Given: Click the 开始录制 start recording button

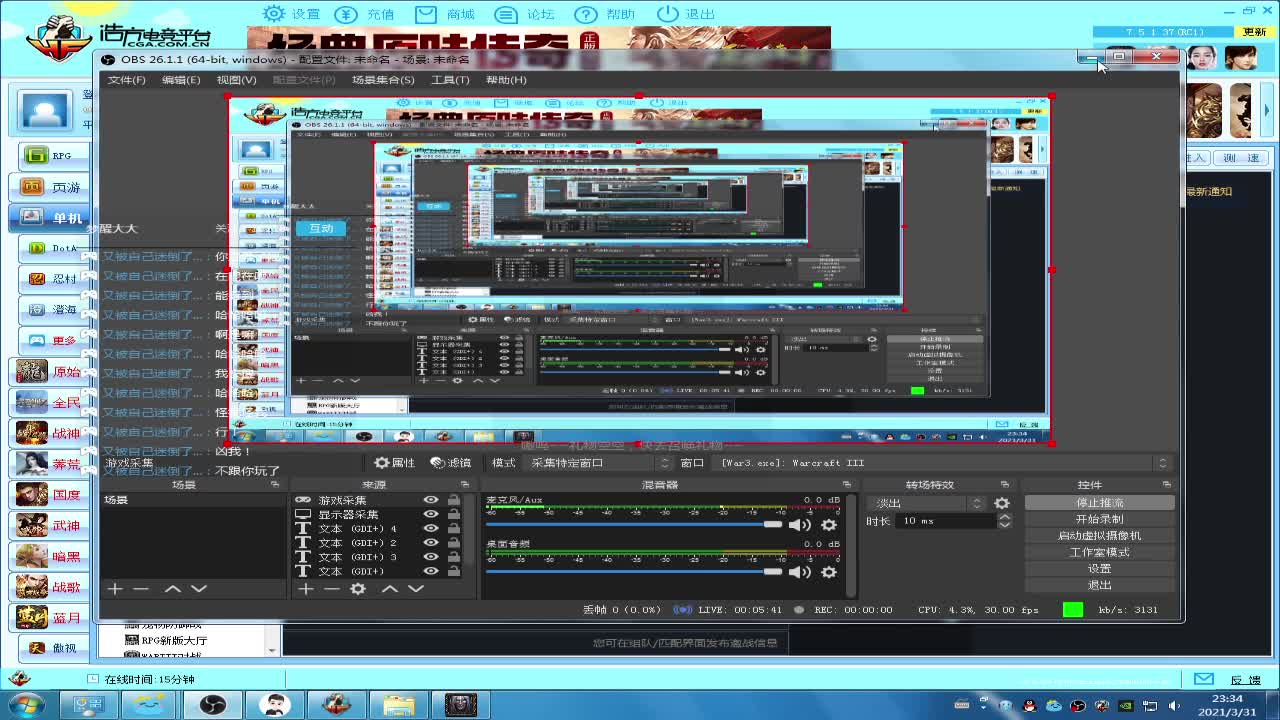Looking at the screenshot, I should [x=1100, y=519].
